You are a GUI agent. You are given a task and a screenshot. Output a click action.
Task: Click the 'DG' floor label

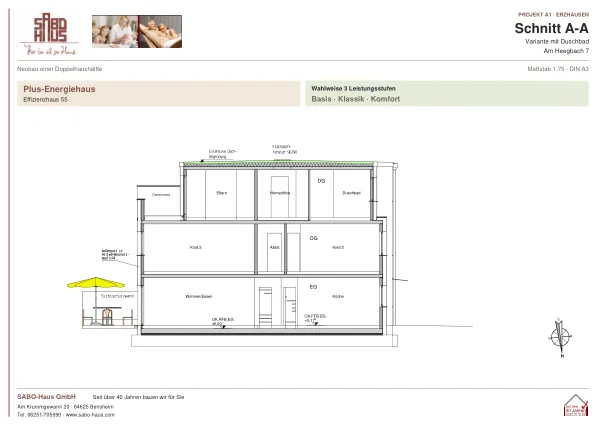(x=321, y=181)
